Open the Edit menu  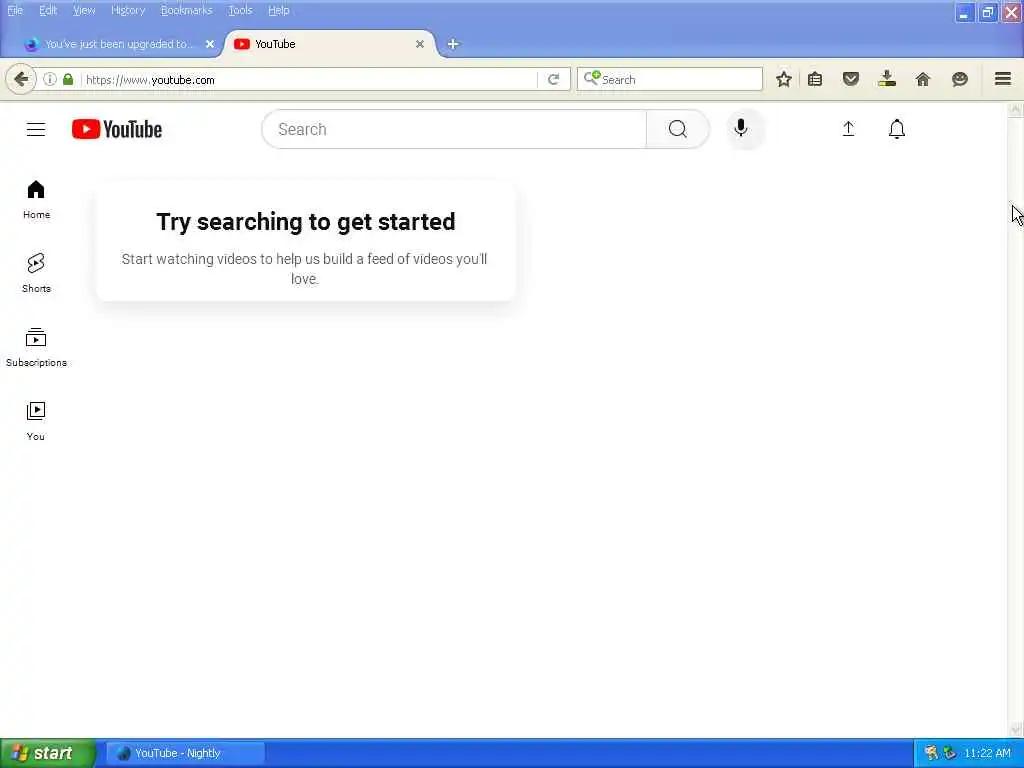pos(48,10)
